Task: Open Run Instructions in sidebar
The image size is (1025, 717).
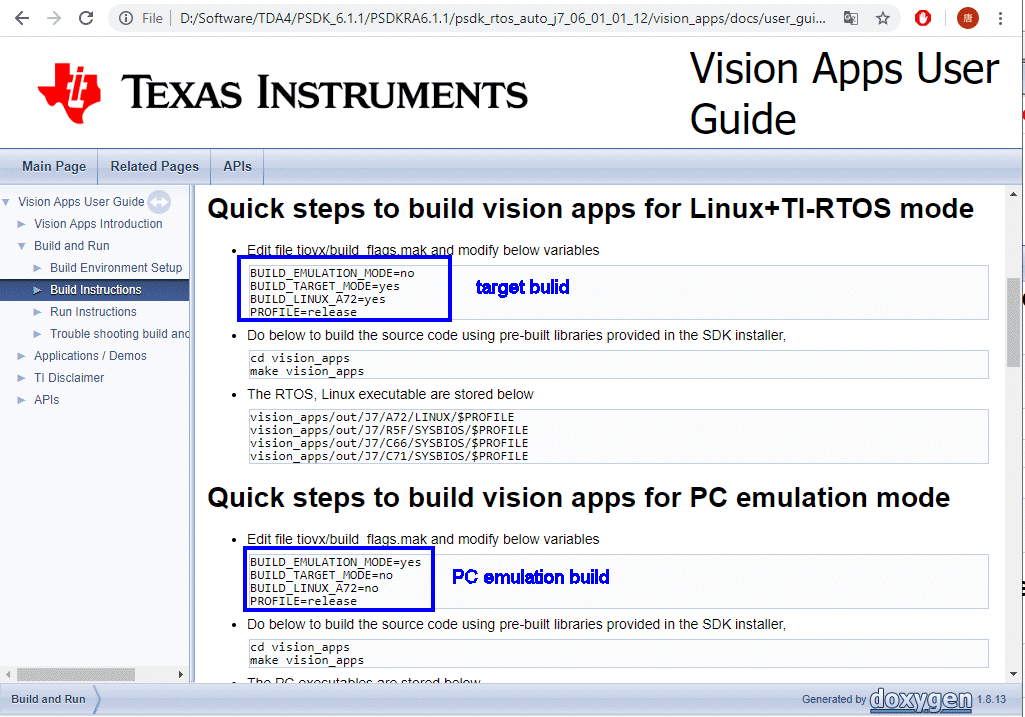Action: [93, 312]
